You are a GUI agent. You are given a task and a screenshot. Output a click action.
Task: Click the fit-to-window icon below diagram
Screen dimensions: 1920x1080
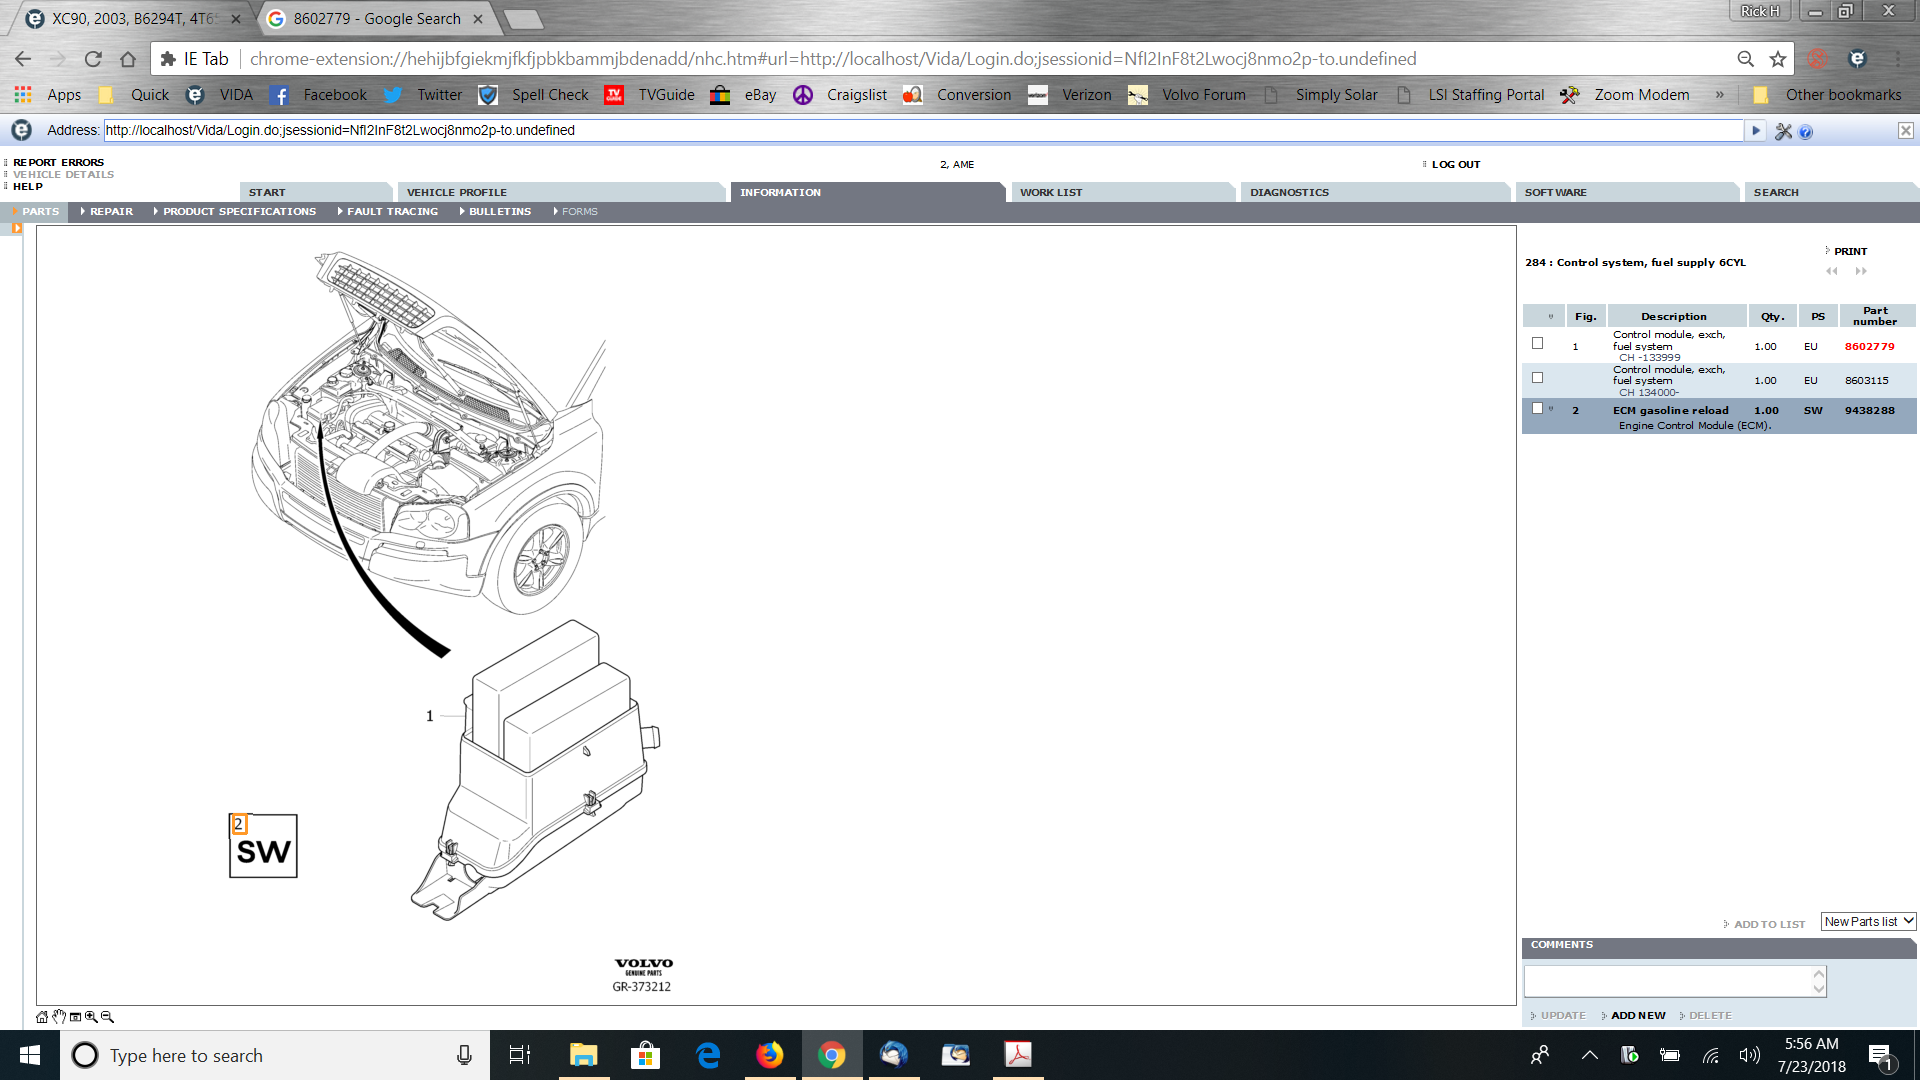click(x=75, y=1017)
